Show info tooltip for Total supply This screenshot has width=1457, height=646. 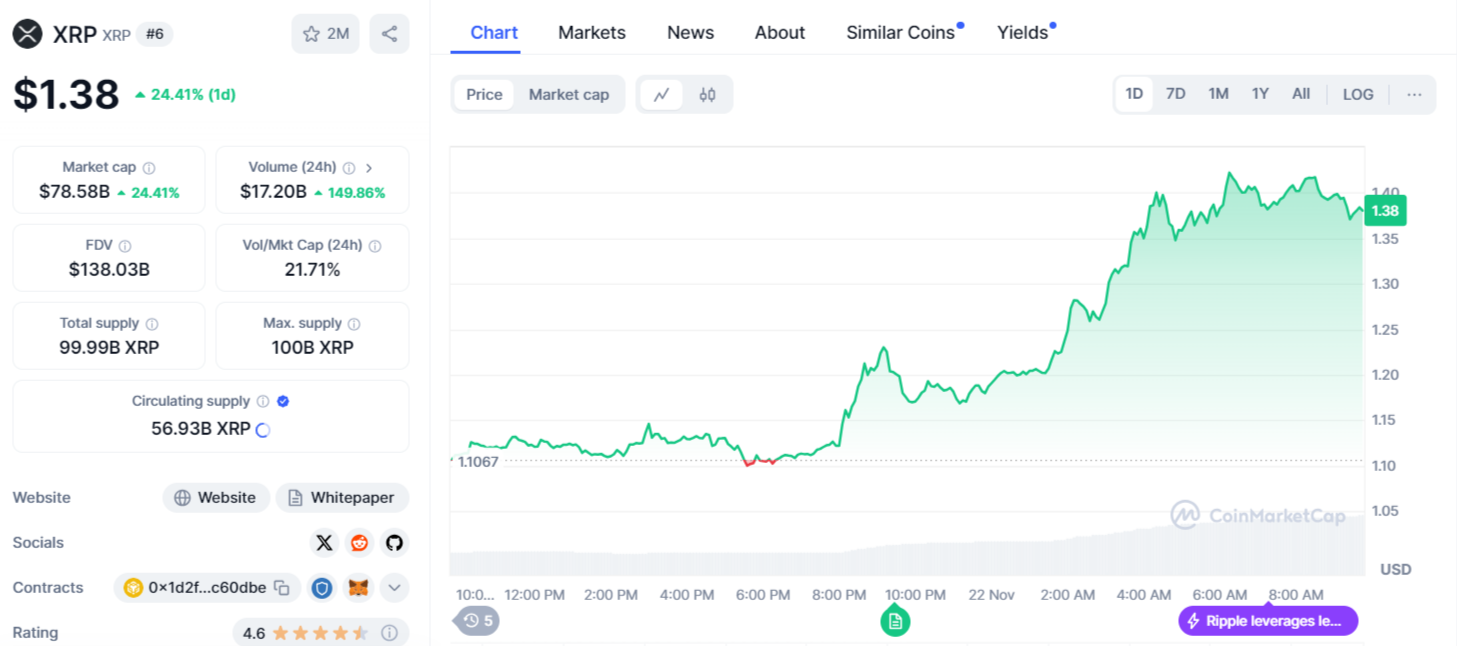[152, 324]
